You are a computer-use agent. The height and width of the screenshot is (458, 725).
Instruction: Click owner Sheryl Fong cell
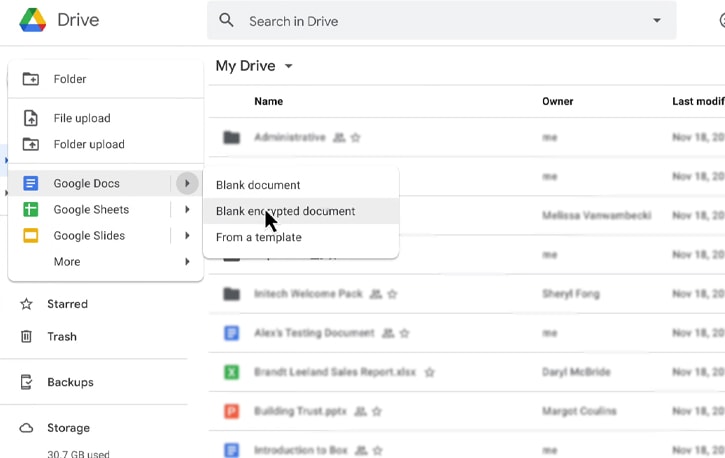[x=571, y=294]
